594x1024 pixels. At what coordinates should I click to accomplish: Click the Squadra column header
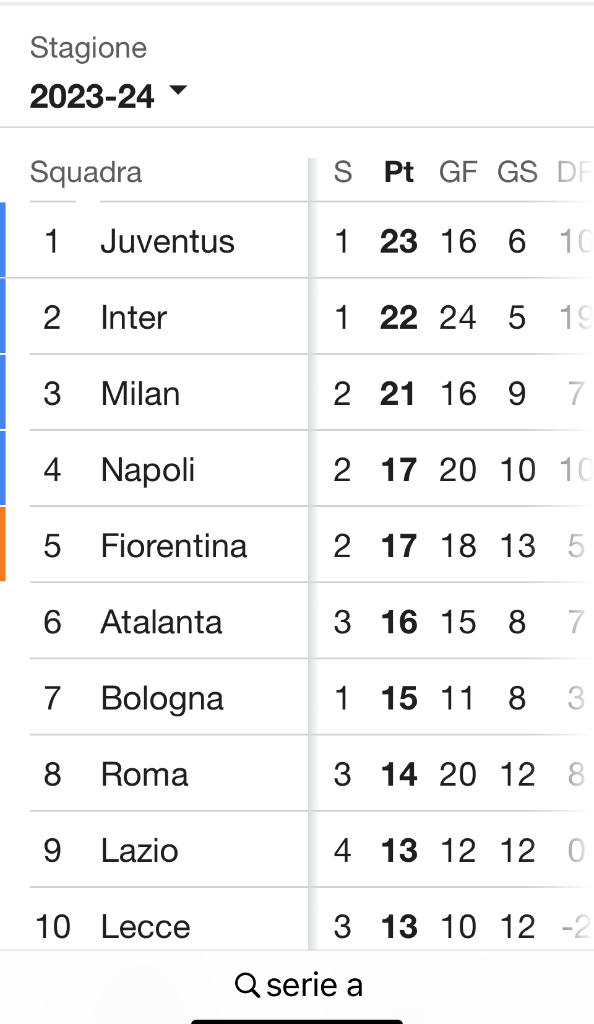[x=86, y=172]
